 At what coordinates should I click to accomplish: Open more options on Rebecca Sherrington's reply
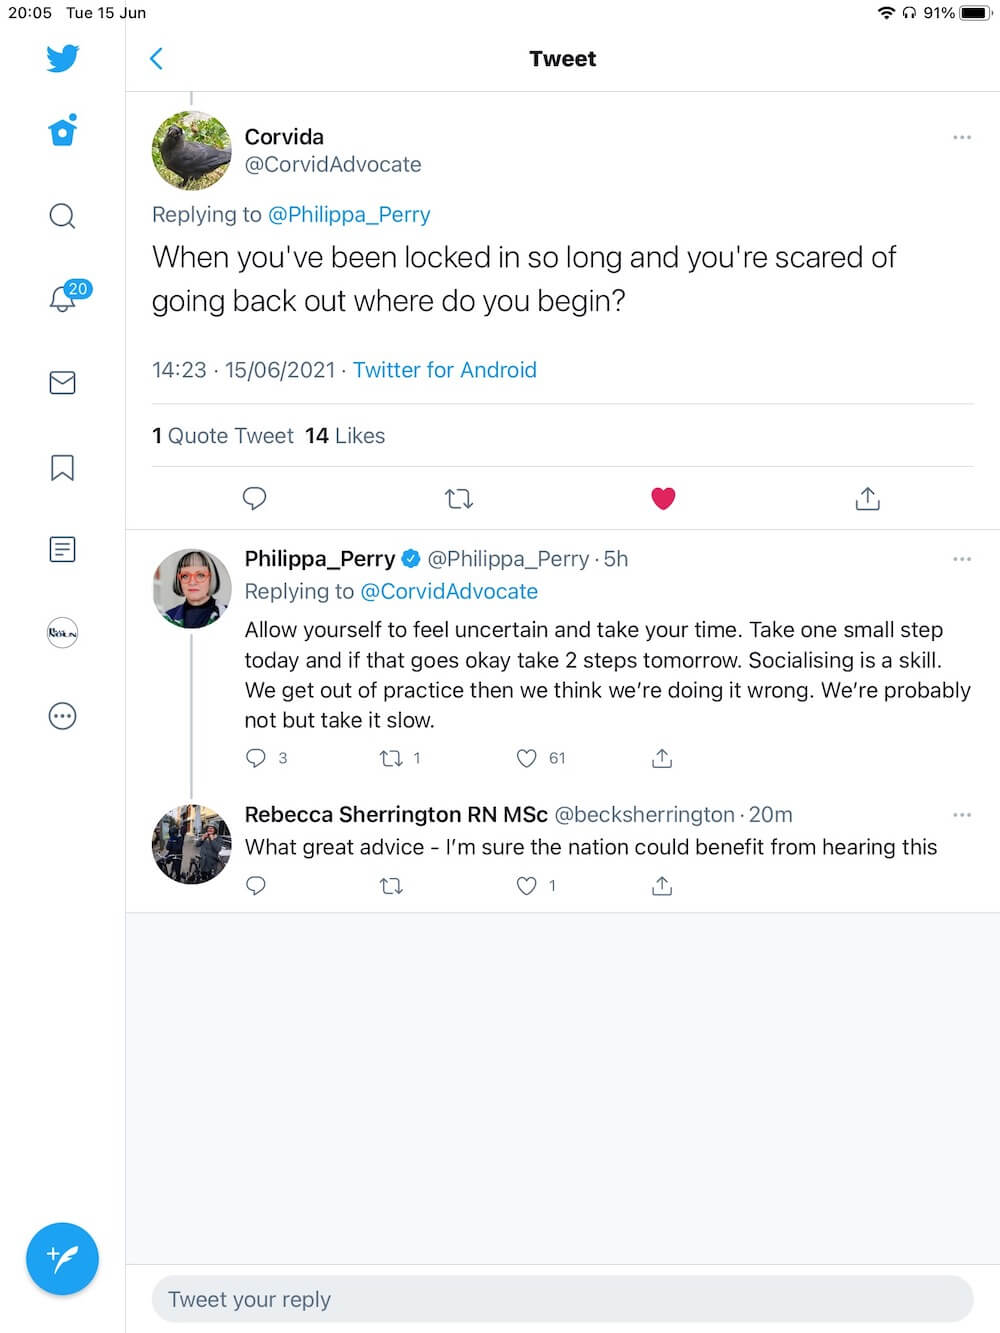click(x=962, y=815)
